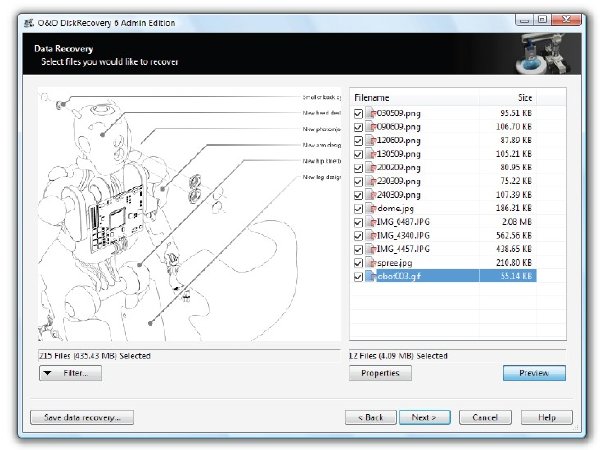This screenshot has width=600, height=450.
Task: Click the file icon next to 130509.png
Action: pyautogui.click(x=371, y=154)
